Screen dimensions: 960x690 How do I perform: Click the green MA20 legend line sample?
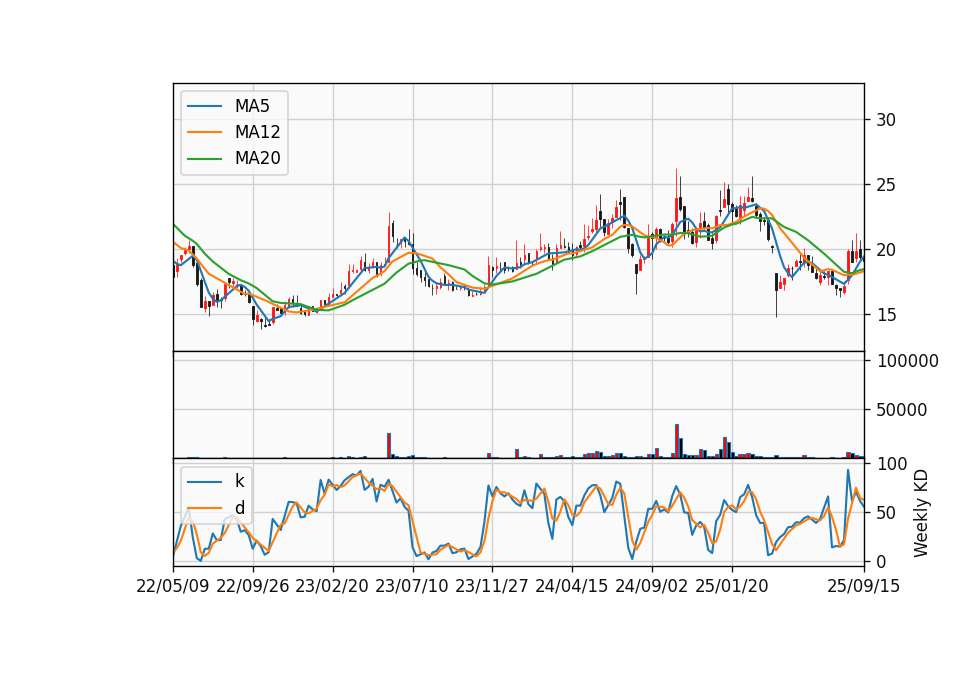click(x=204, y=158)
